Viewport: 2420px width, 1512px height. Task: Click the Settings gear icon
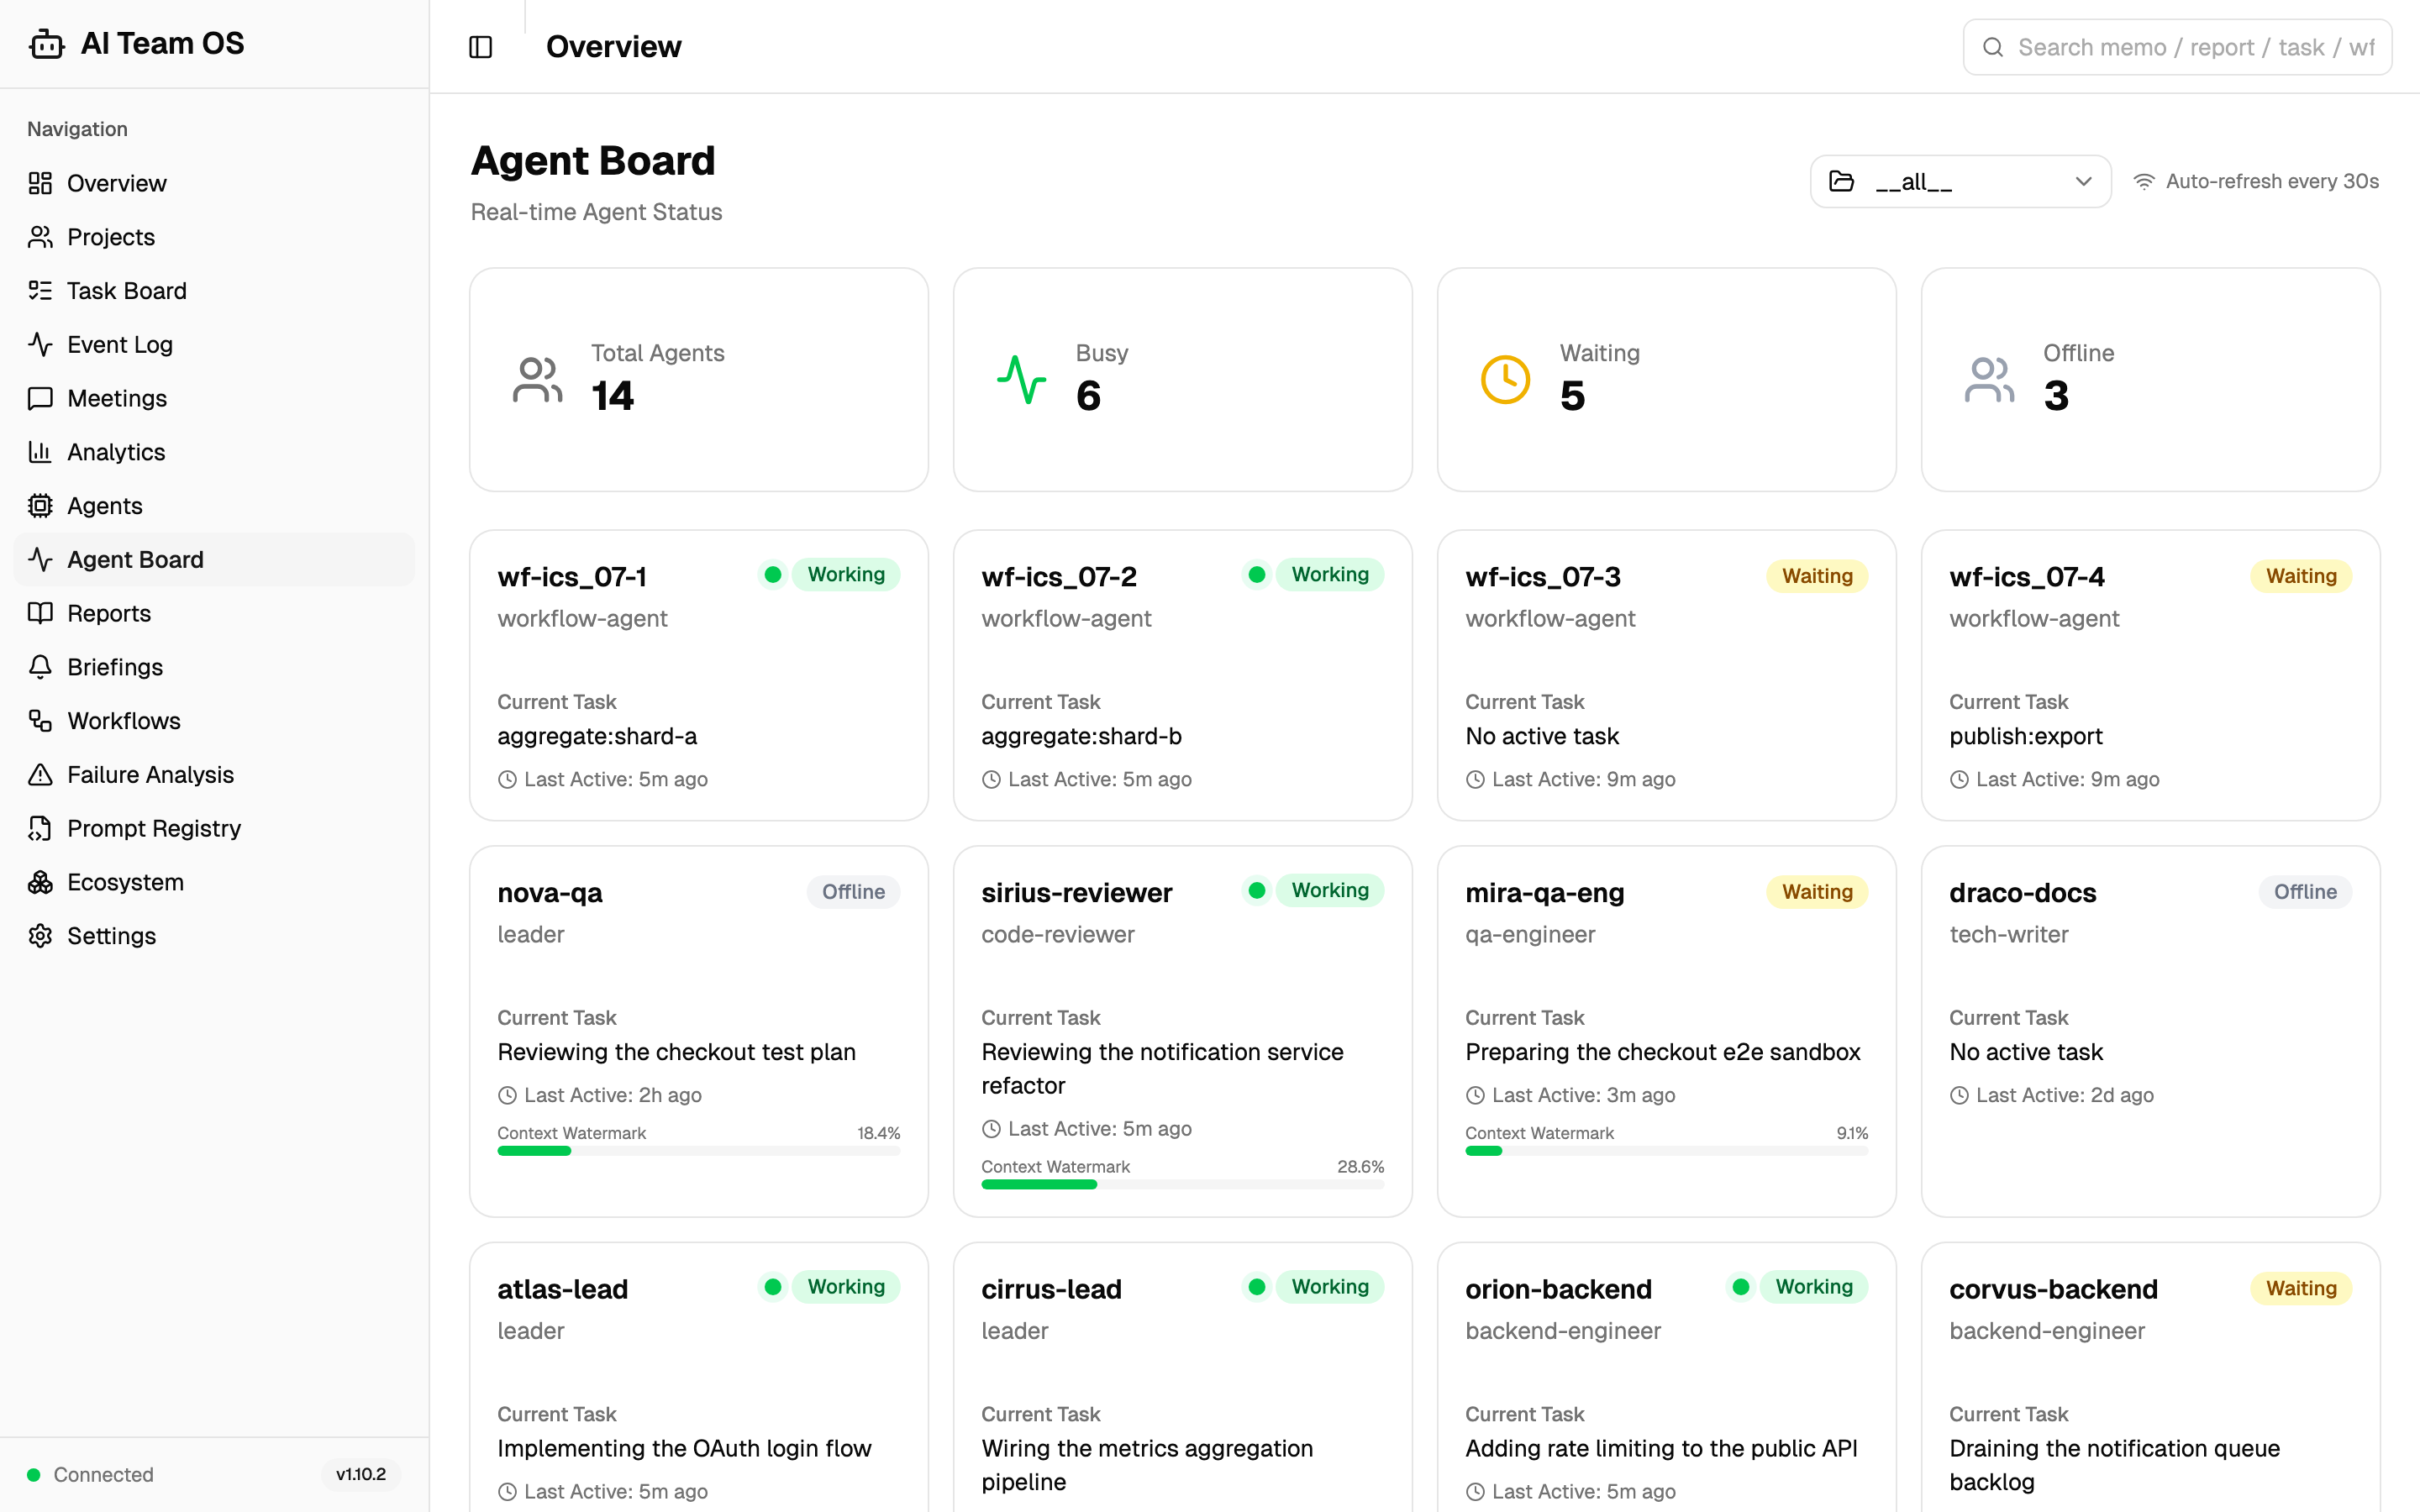click(40, 936)
